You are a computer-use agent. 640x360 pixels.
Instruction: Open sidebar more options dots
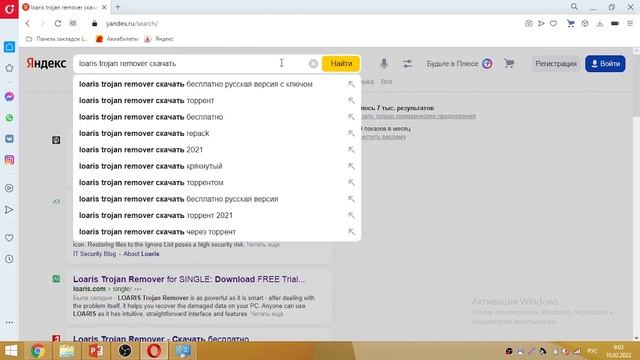[x=9, y=322]
